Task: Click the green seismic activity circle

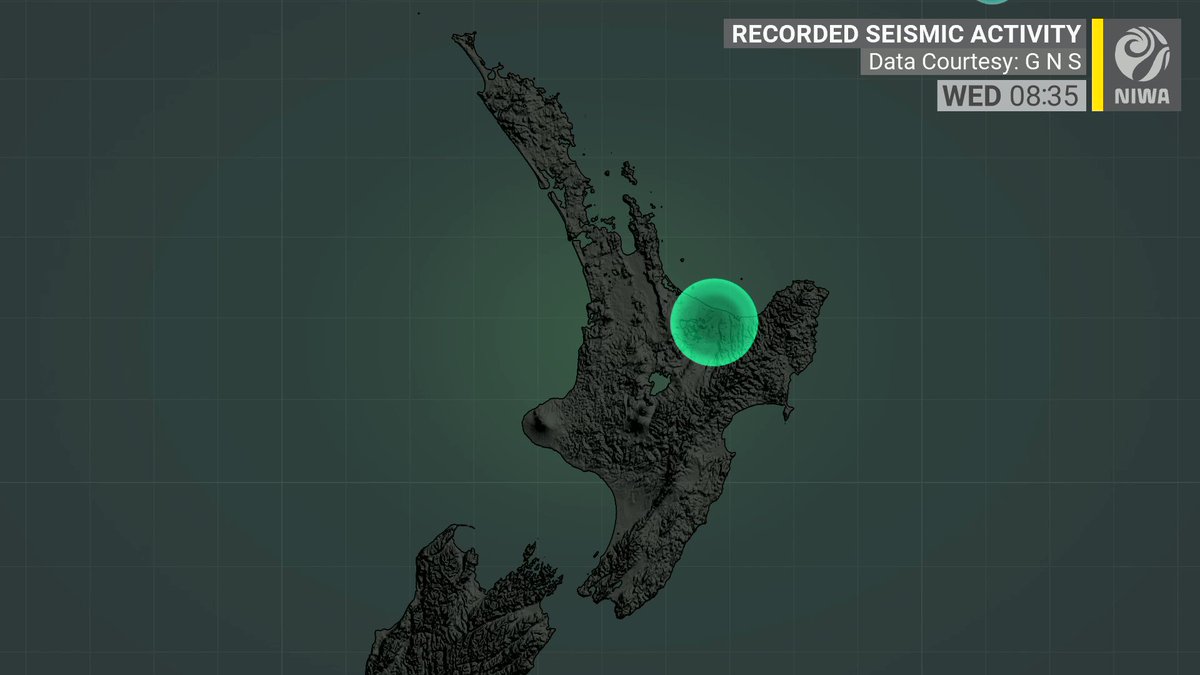Action: pos(714,320)
